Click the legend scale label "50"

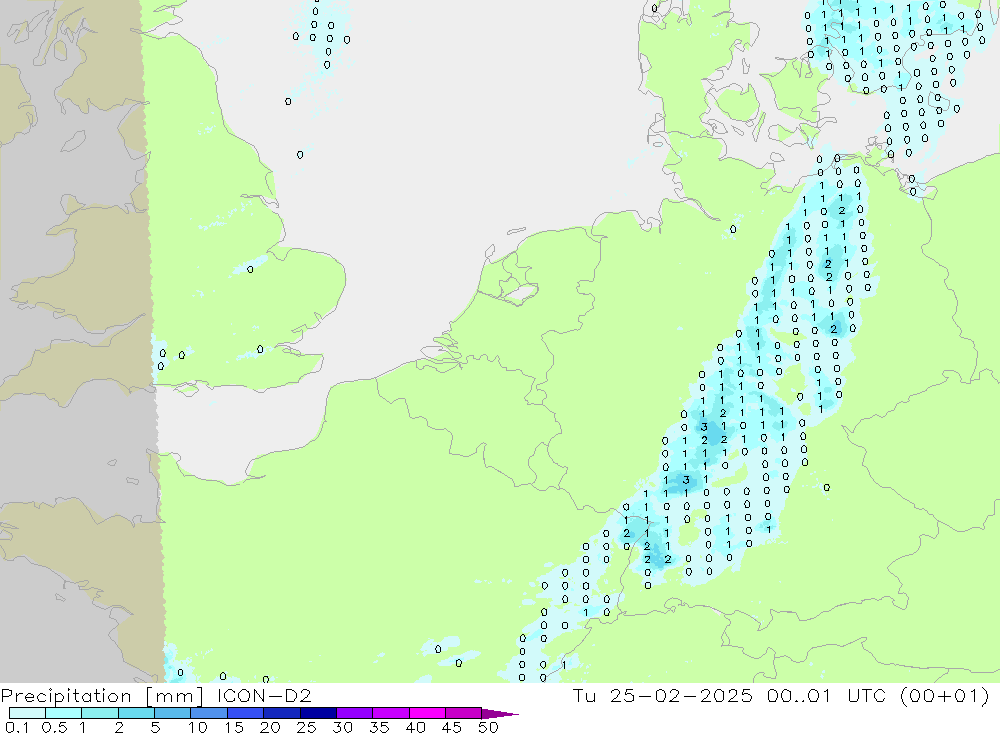[488, 727]
